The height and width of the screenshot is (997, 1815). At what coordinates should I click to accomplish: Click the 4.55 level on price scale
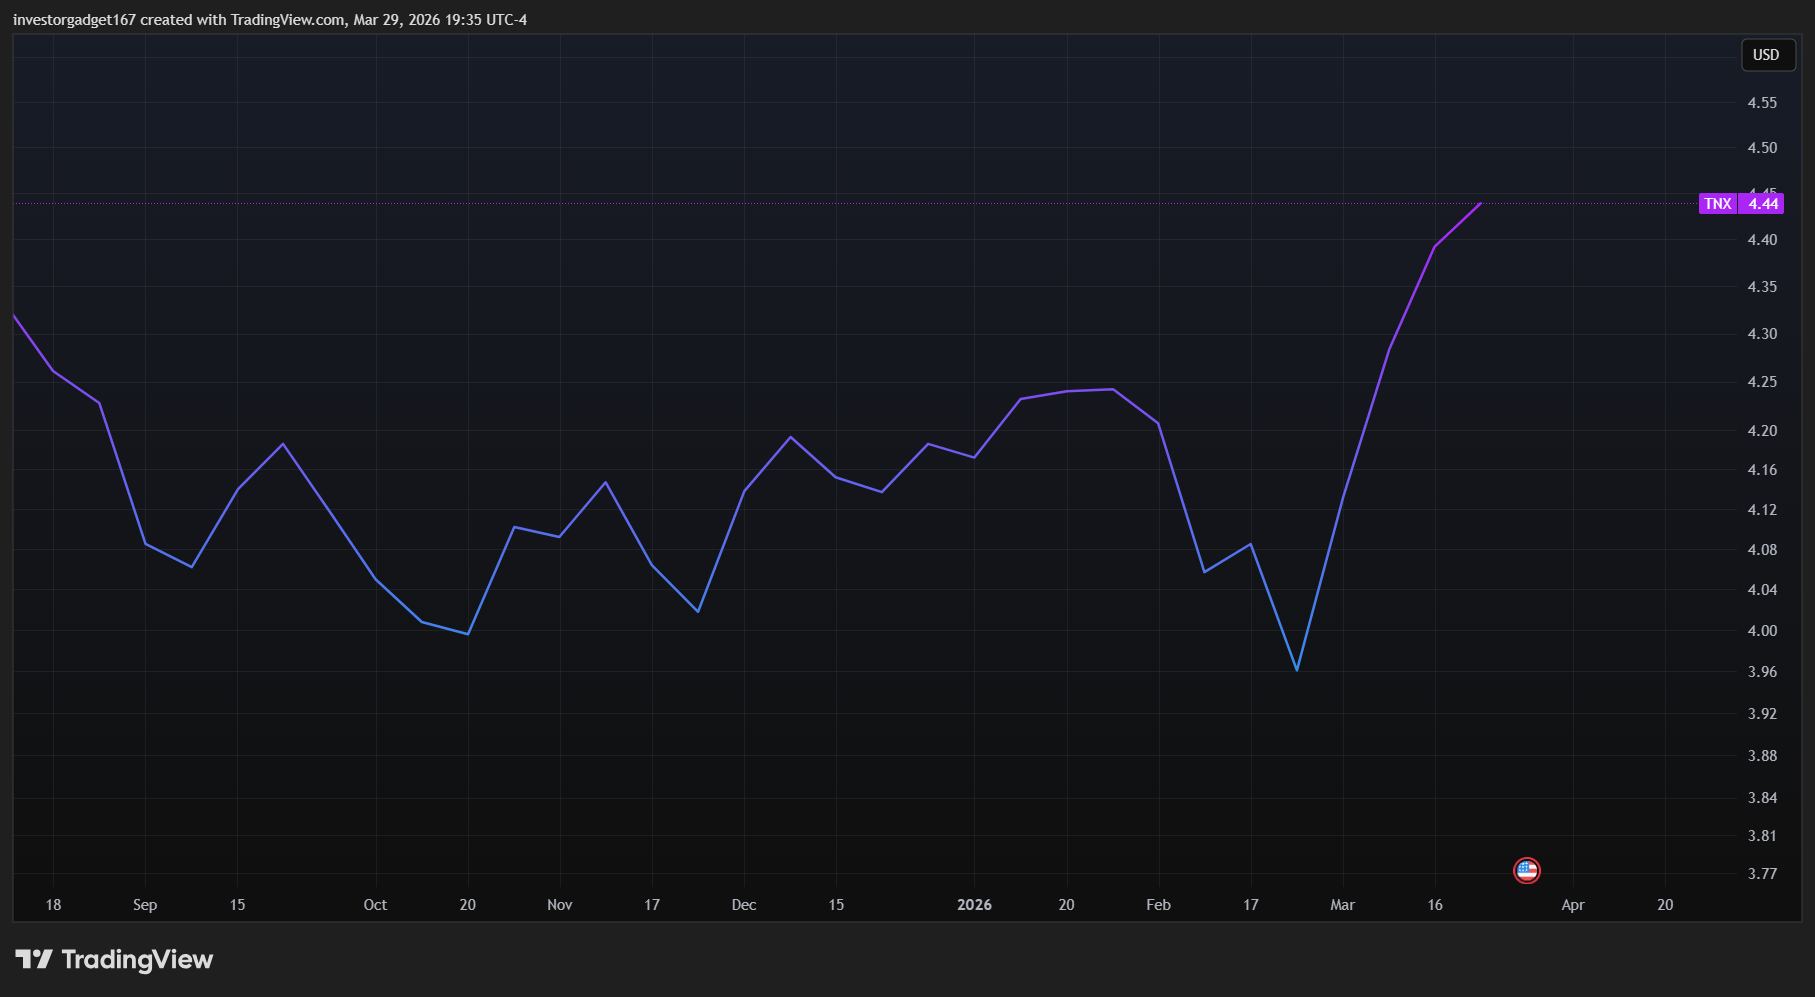point(1762,103)
